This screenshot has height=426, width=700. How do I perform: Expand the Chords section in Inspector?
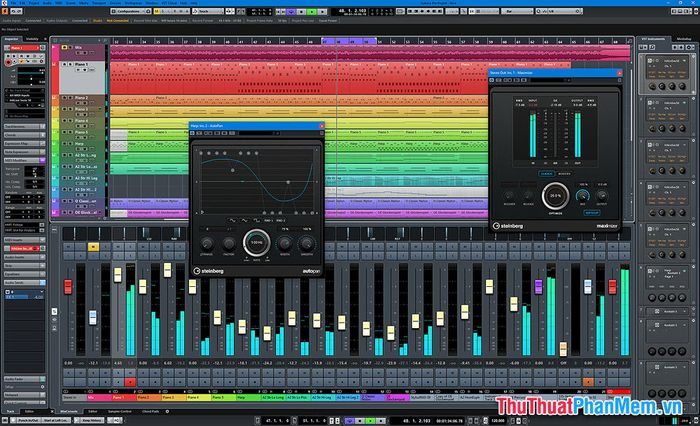[25, 135]
